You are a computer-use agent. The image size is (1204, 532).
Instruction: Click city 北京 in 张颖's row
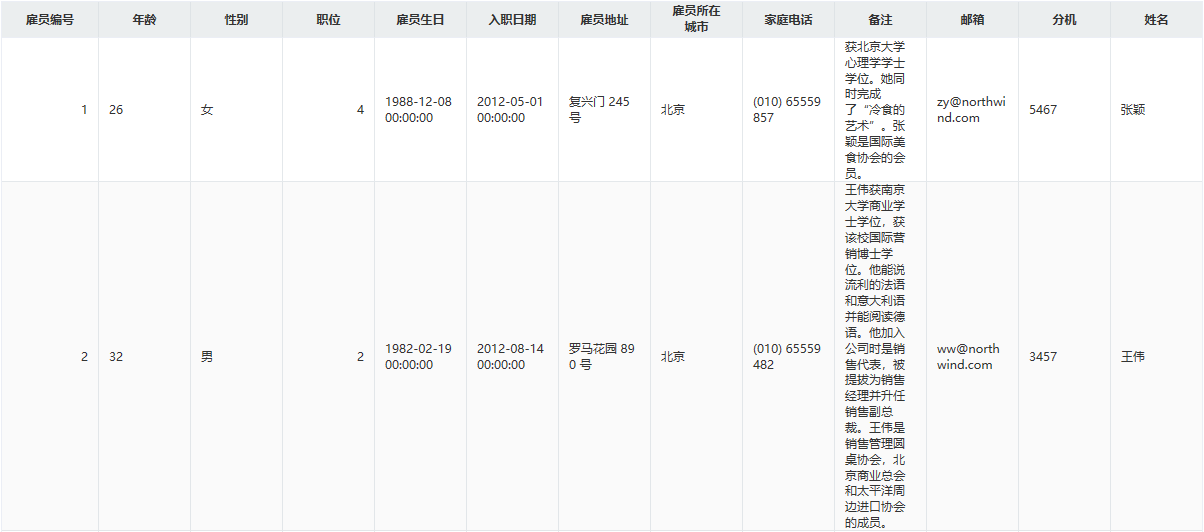tap(696, 110)
